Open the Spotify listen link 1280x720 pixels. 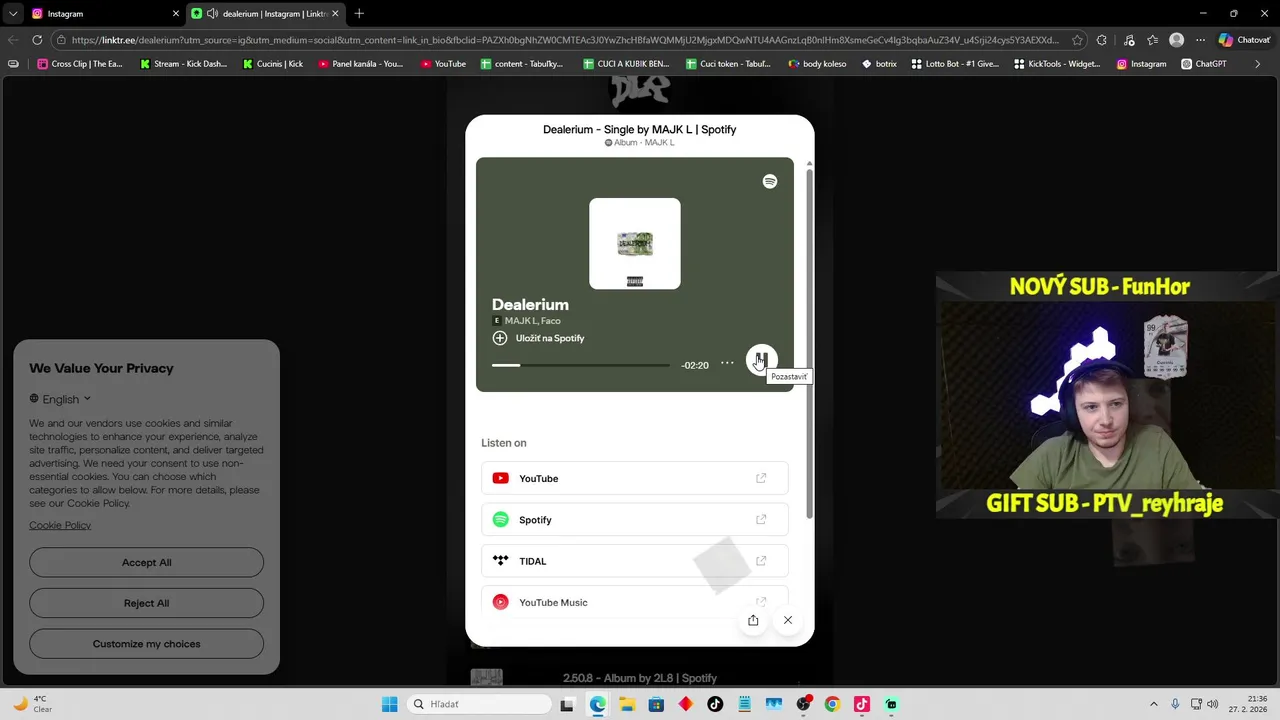634,520
